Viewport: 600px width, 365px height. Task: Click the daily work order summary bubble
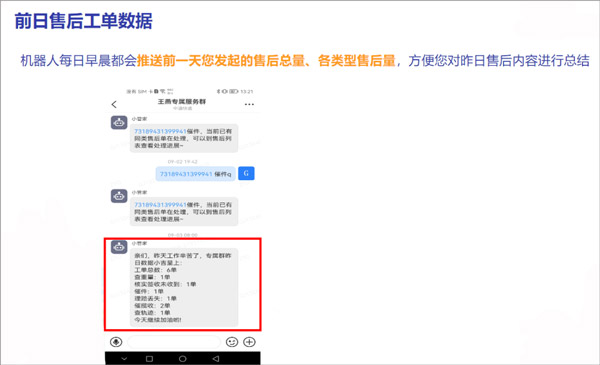(184, 287)
